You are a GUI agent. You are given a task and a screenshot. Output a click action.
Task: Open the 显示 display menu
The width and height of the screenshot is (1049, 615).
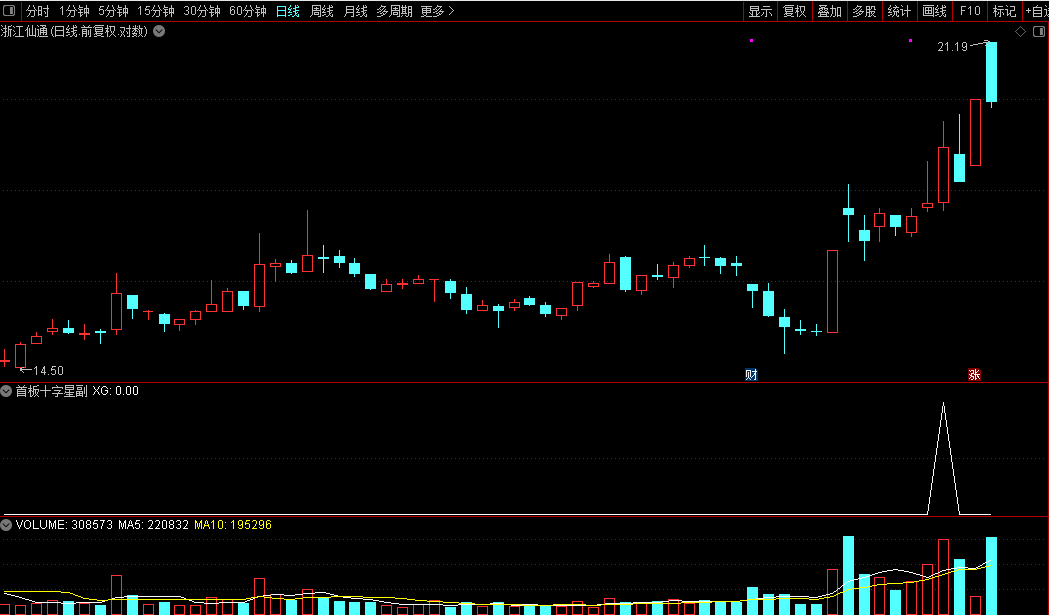point(760,11)
